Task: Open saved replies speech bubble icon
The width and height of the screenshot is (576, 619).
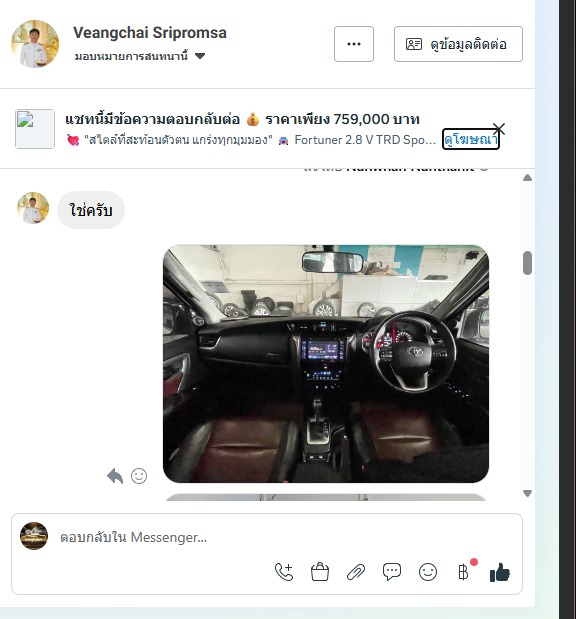Action: [x=392, y=572]
